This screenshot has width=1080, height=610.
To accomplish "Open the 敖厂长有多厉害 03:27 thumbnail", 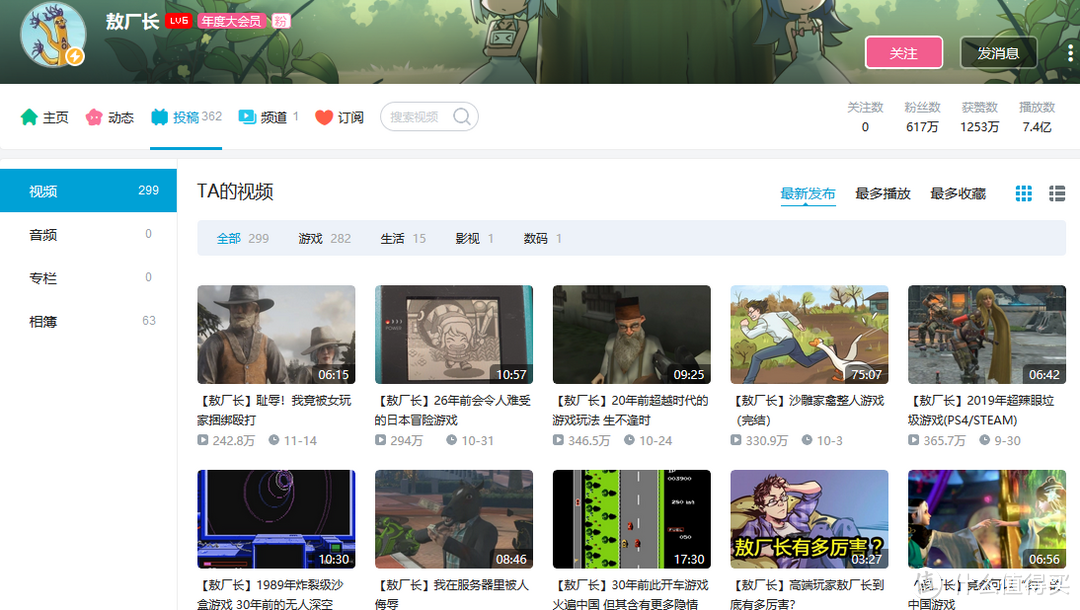I will pyautogui.click(x=809, y=519).
